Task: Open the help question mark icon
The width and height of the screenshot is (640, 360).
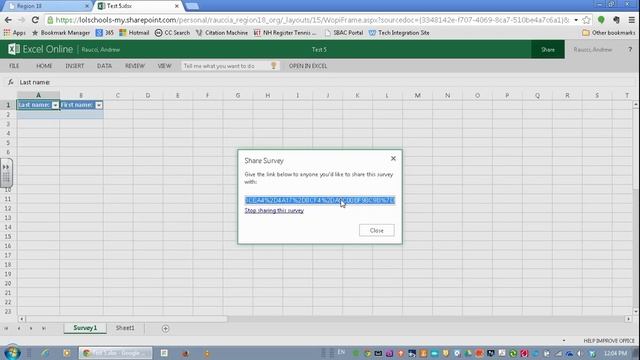Action: click(630, 49)
